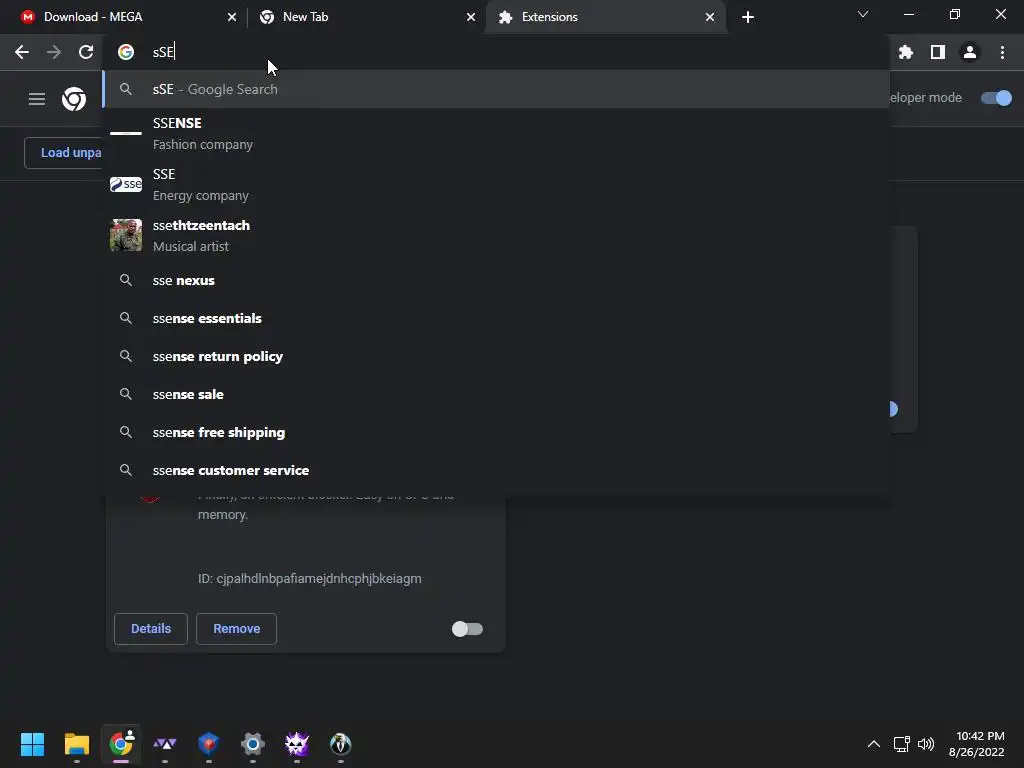Close the New Tab tab
This screenshot has height=768, width=1024.
471,17
